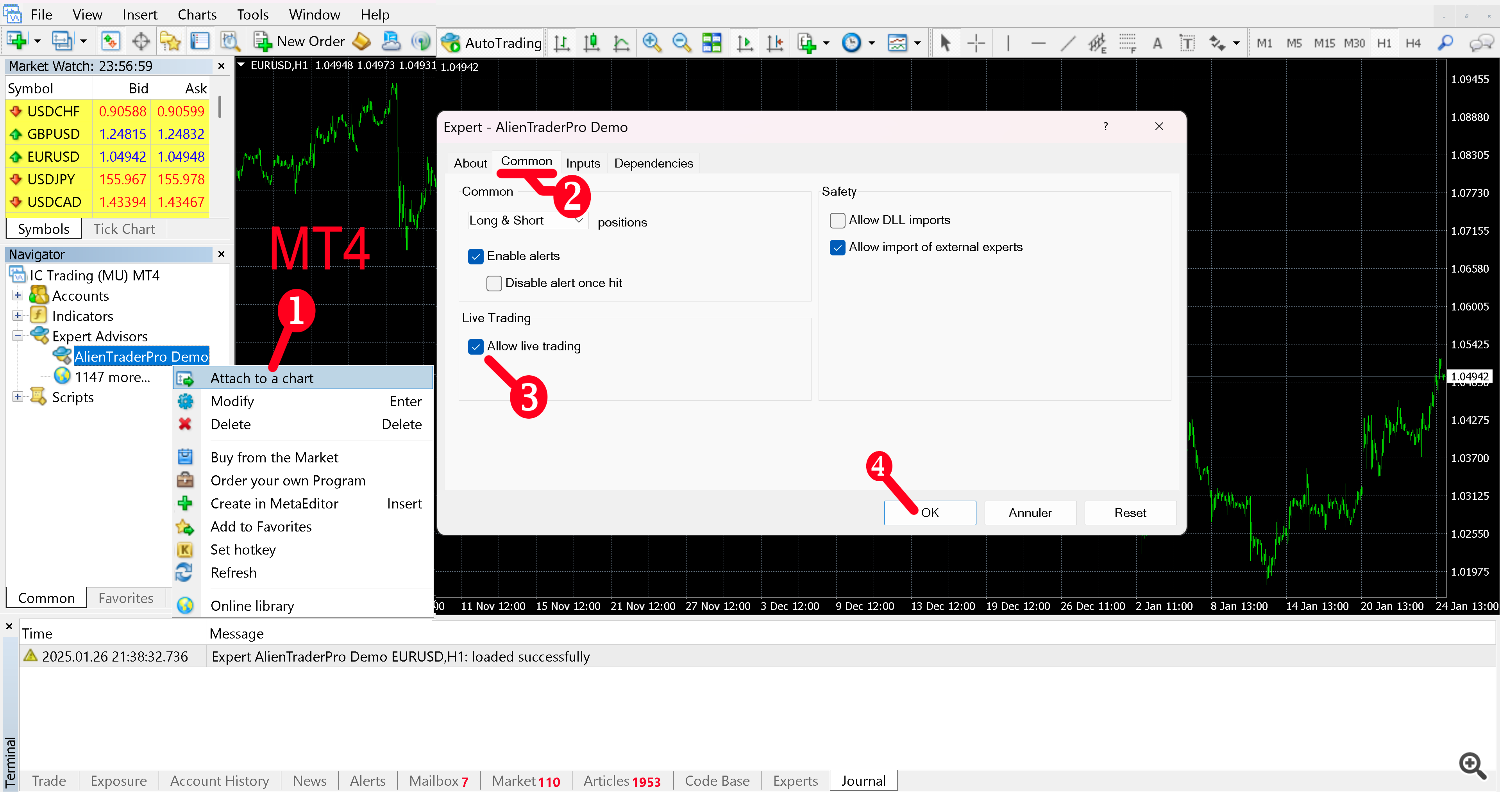Select USDJPY symbol in Market Watch

coord(54,179)
